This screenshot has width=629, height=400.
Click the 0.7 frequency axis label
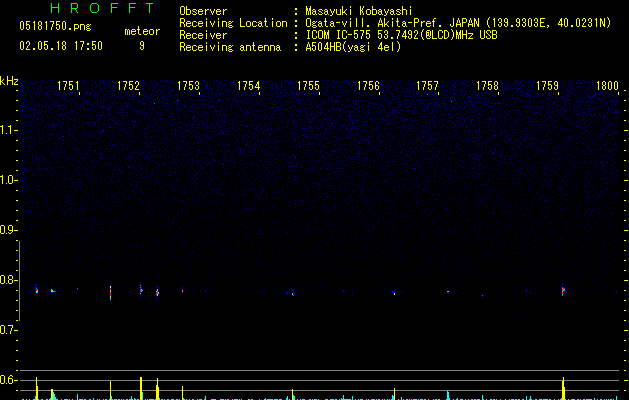8,330
